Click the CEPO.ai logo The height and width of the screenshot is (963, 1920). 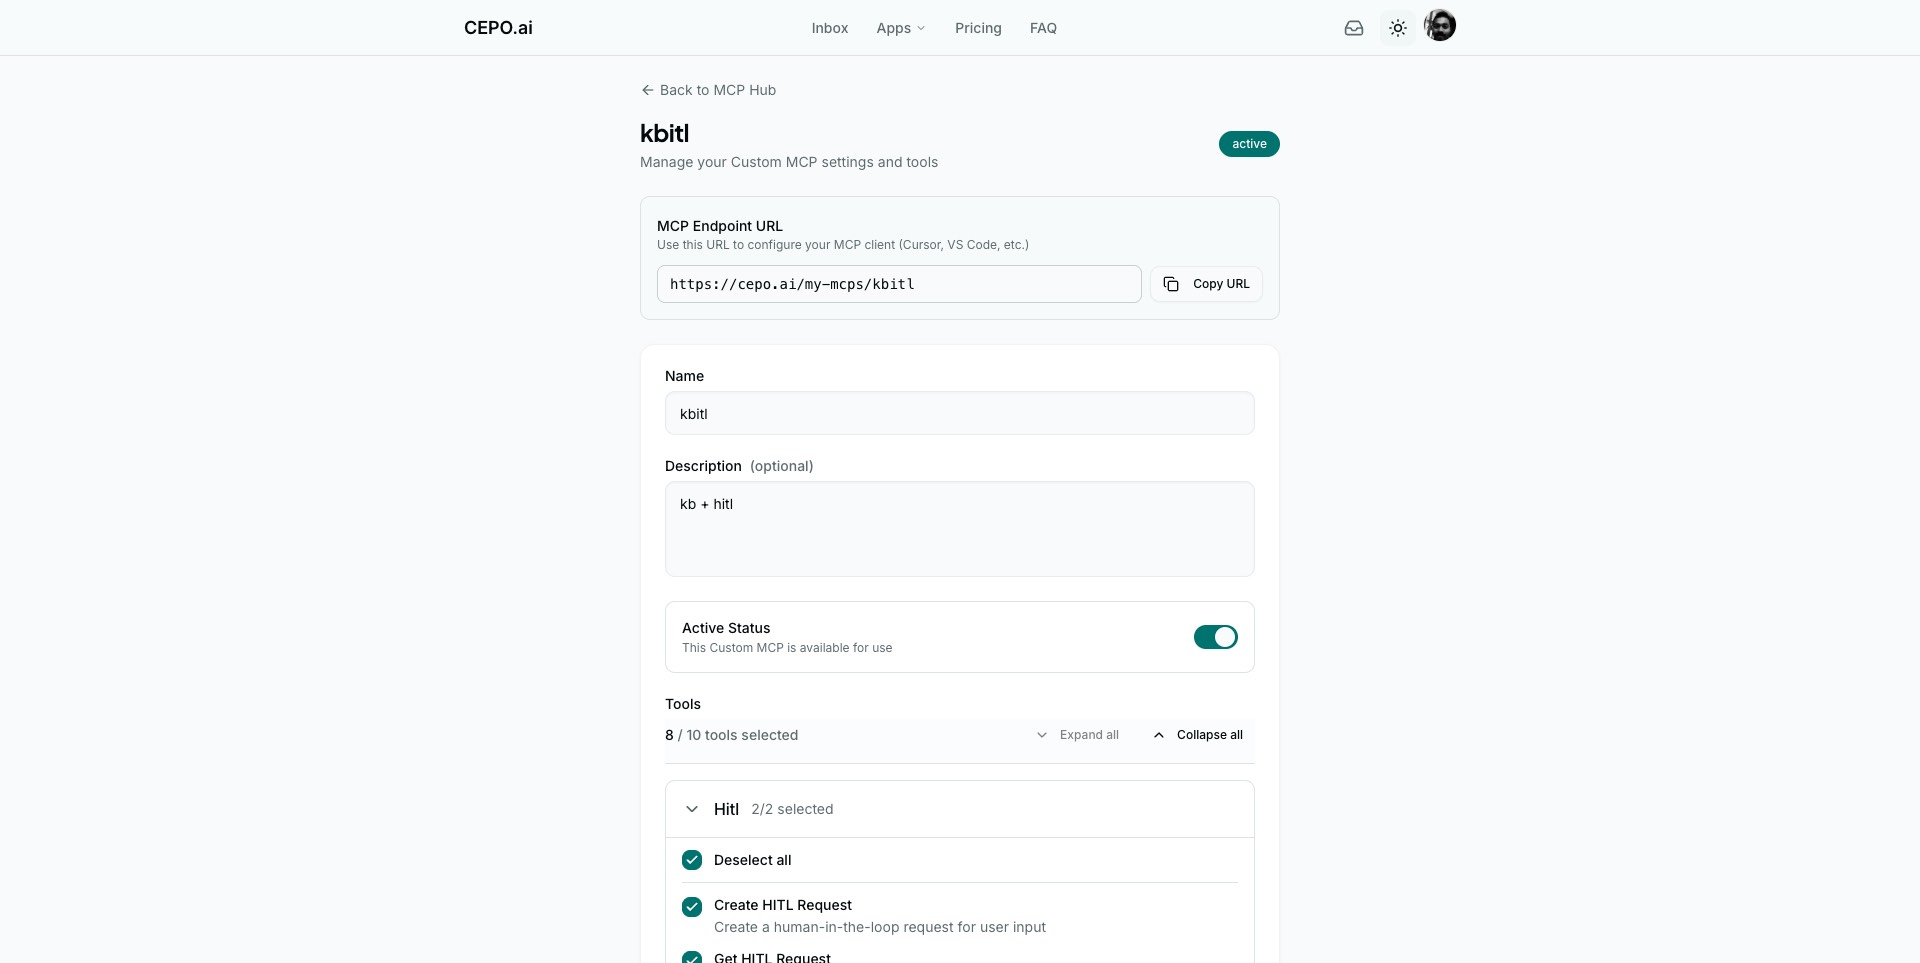click(498, 28)
